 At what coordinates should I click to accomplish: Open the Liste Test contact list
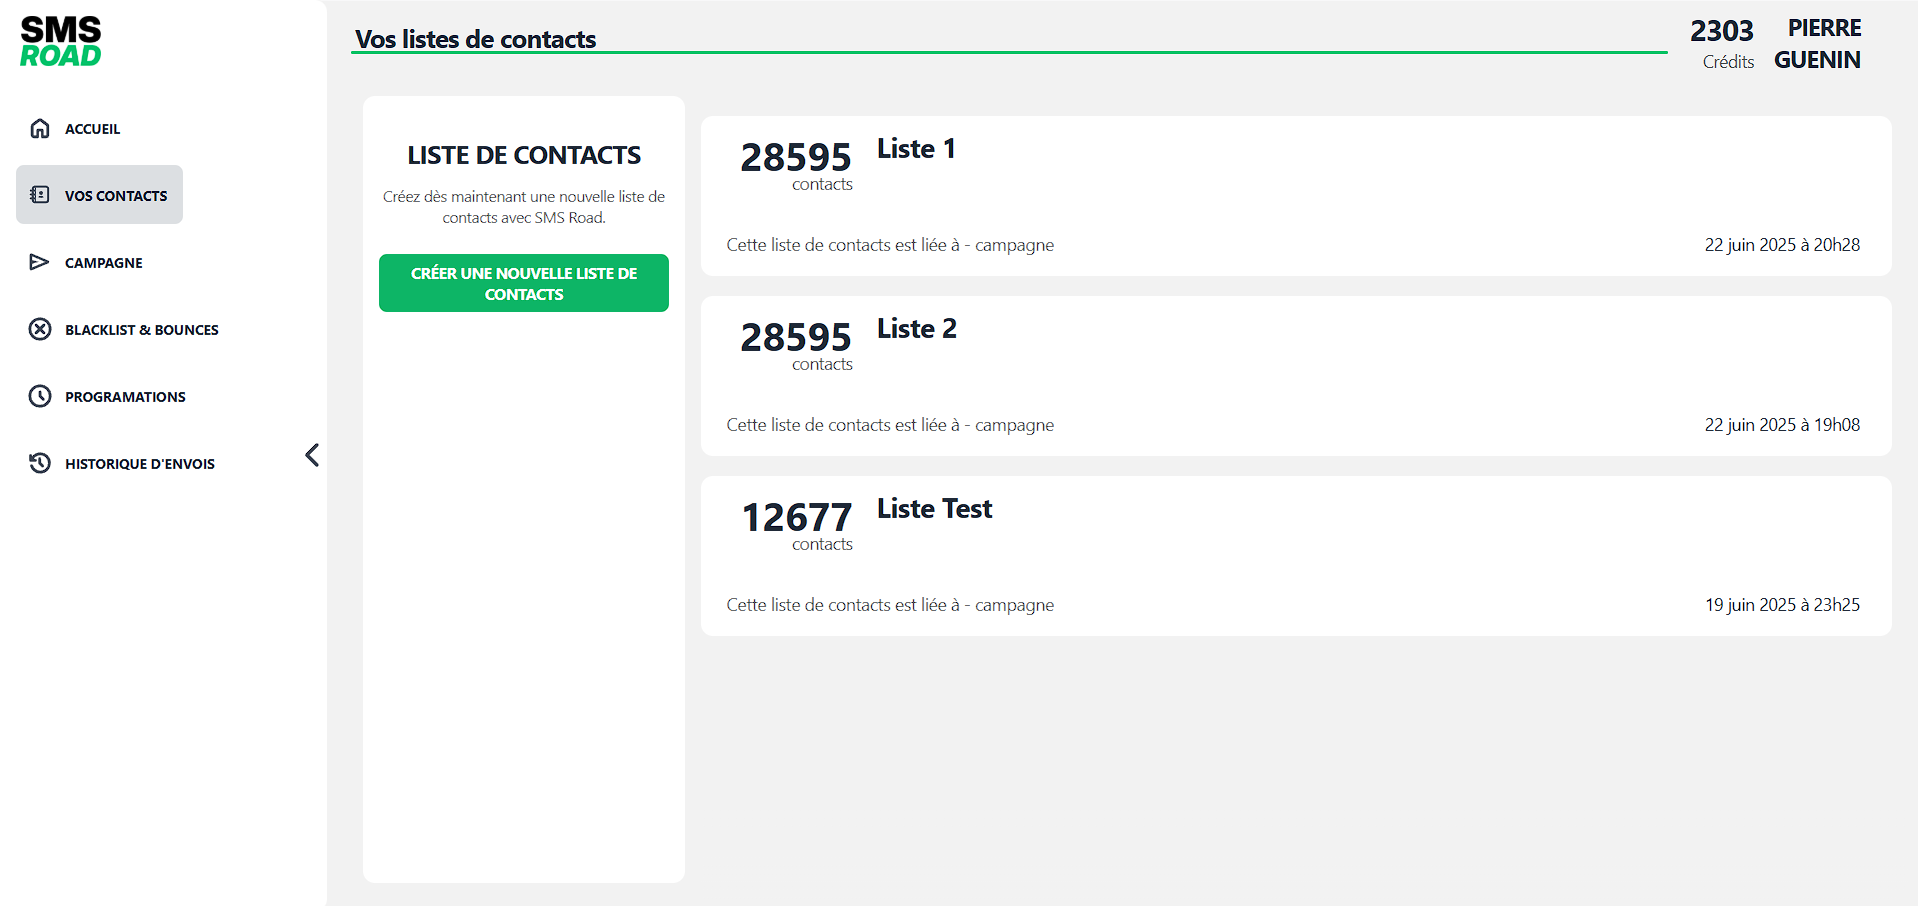[x=934, y=509]
